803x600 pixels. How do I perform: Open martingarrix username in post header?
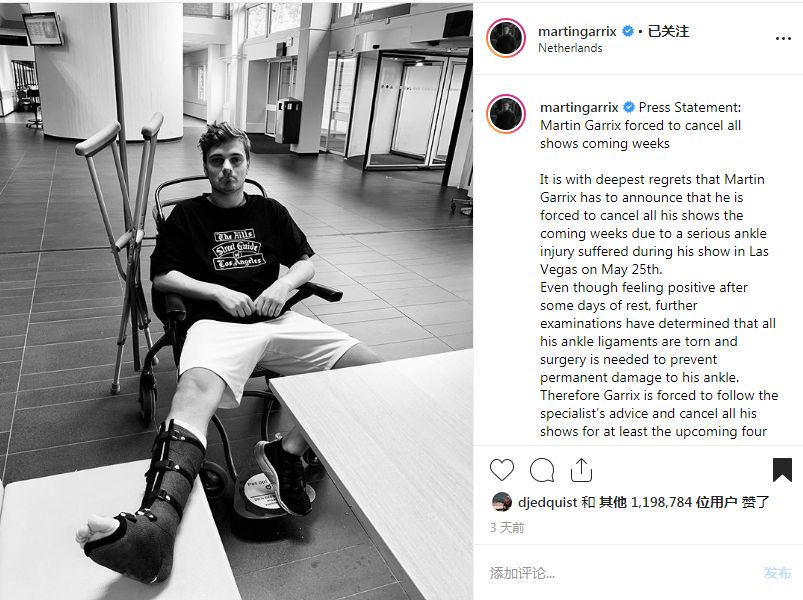tap(577, 31)
